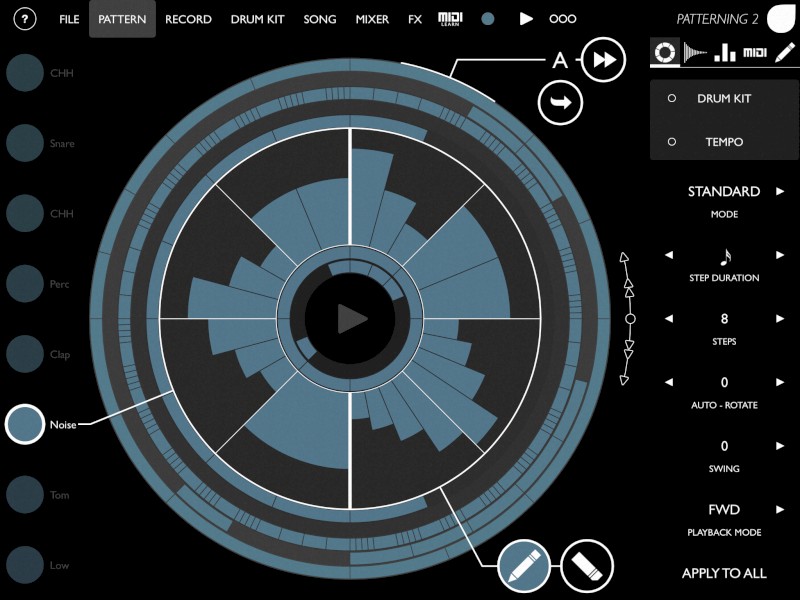The width and height of the screenshot is (800, 600).
Task: Click the curved arrow button
Action: point(559,103)
